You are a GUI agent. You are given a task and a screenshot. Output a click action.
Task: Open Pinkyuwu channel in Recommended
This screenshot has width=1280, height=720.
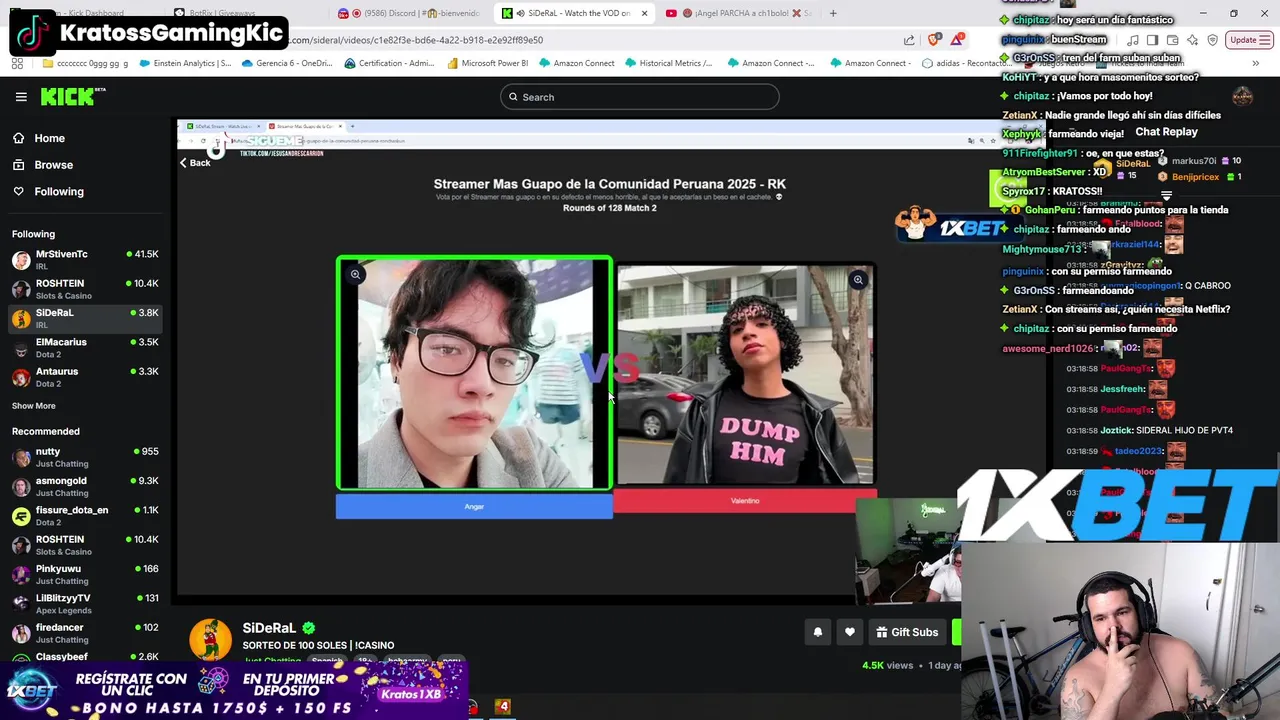85,574
